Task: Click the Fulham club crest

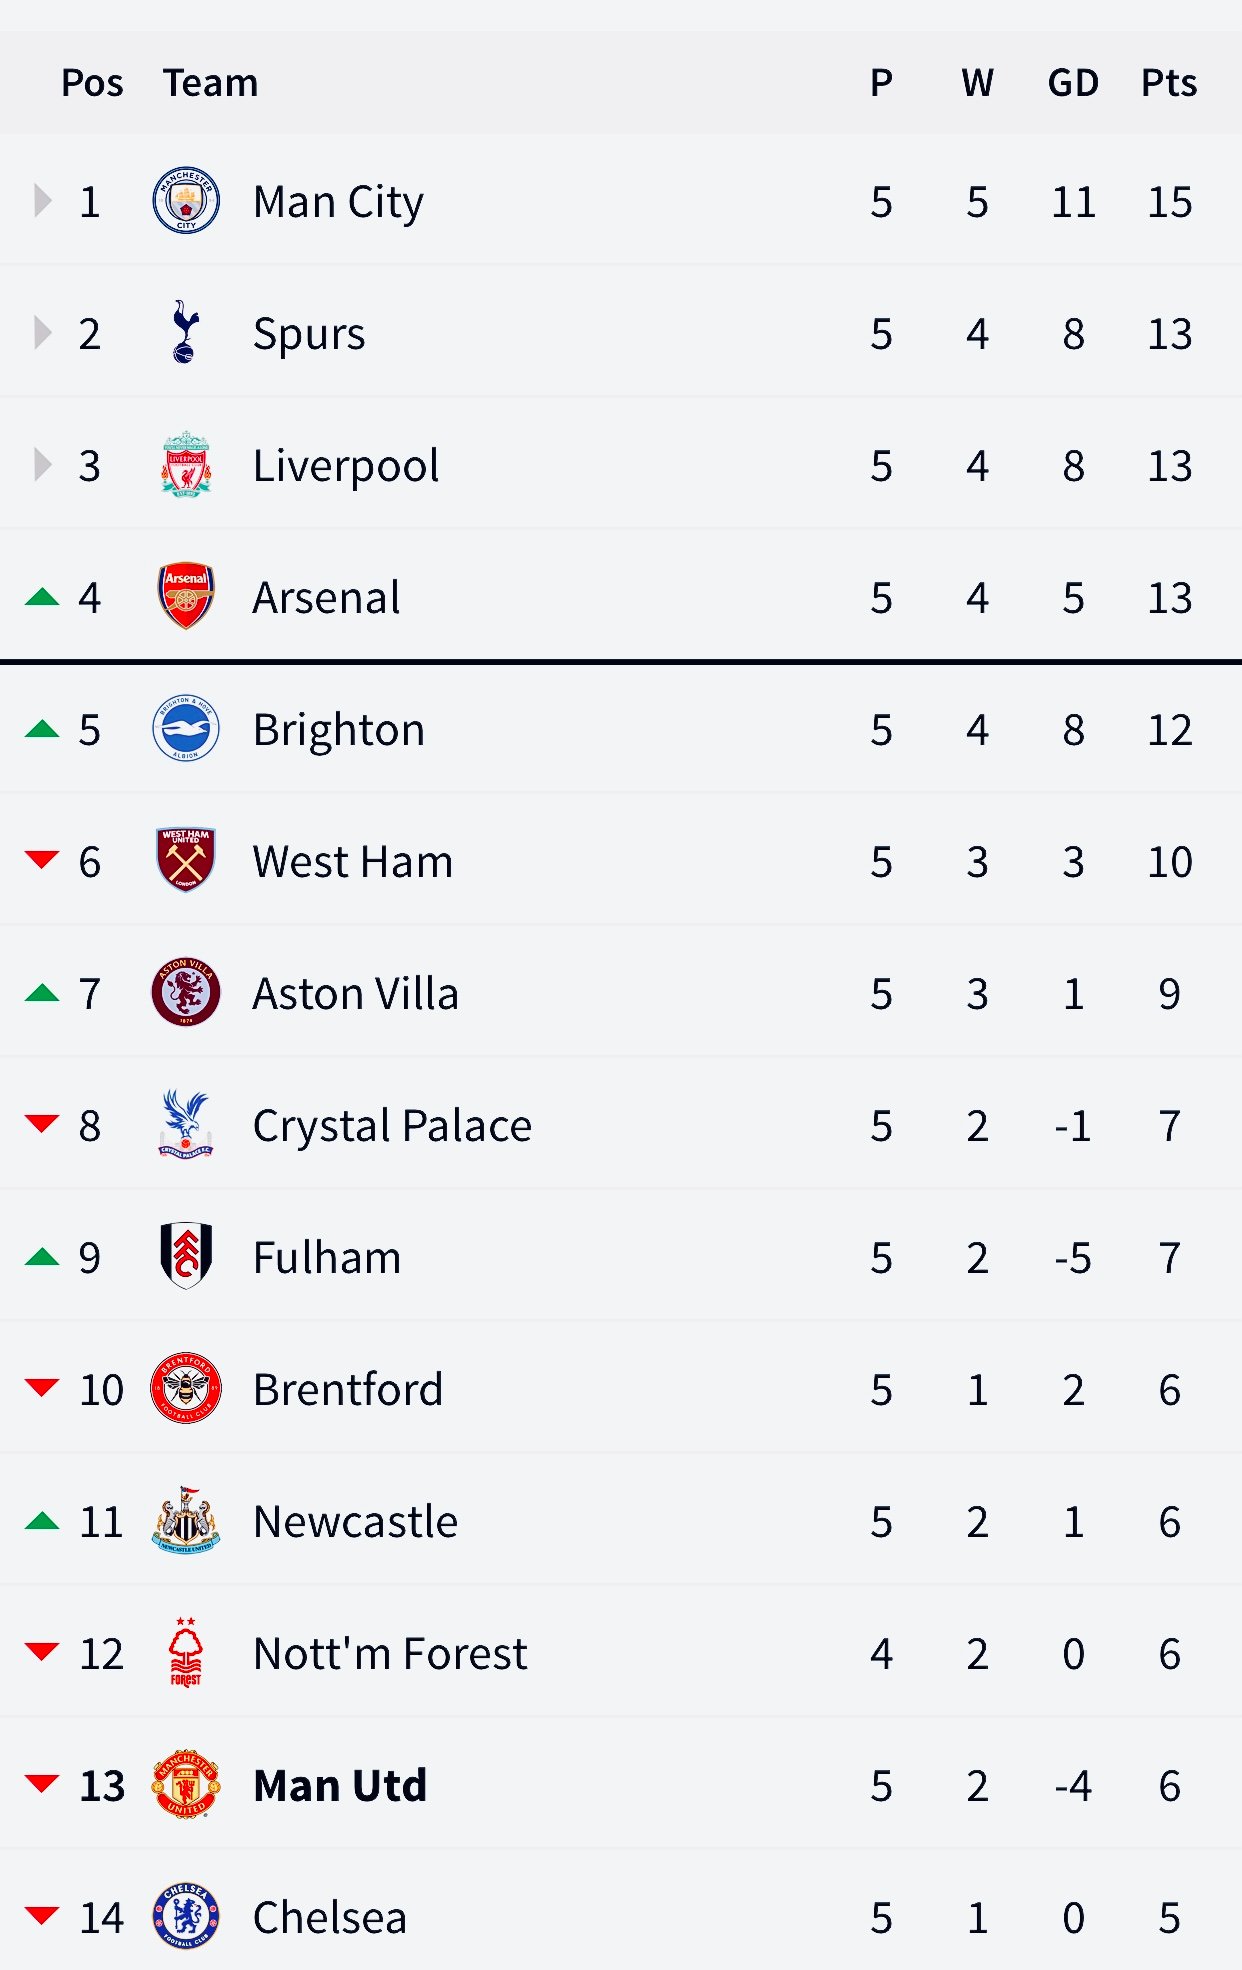Action: point(186,1257)
